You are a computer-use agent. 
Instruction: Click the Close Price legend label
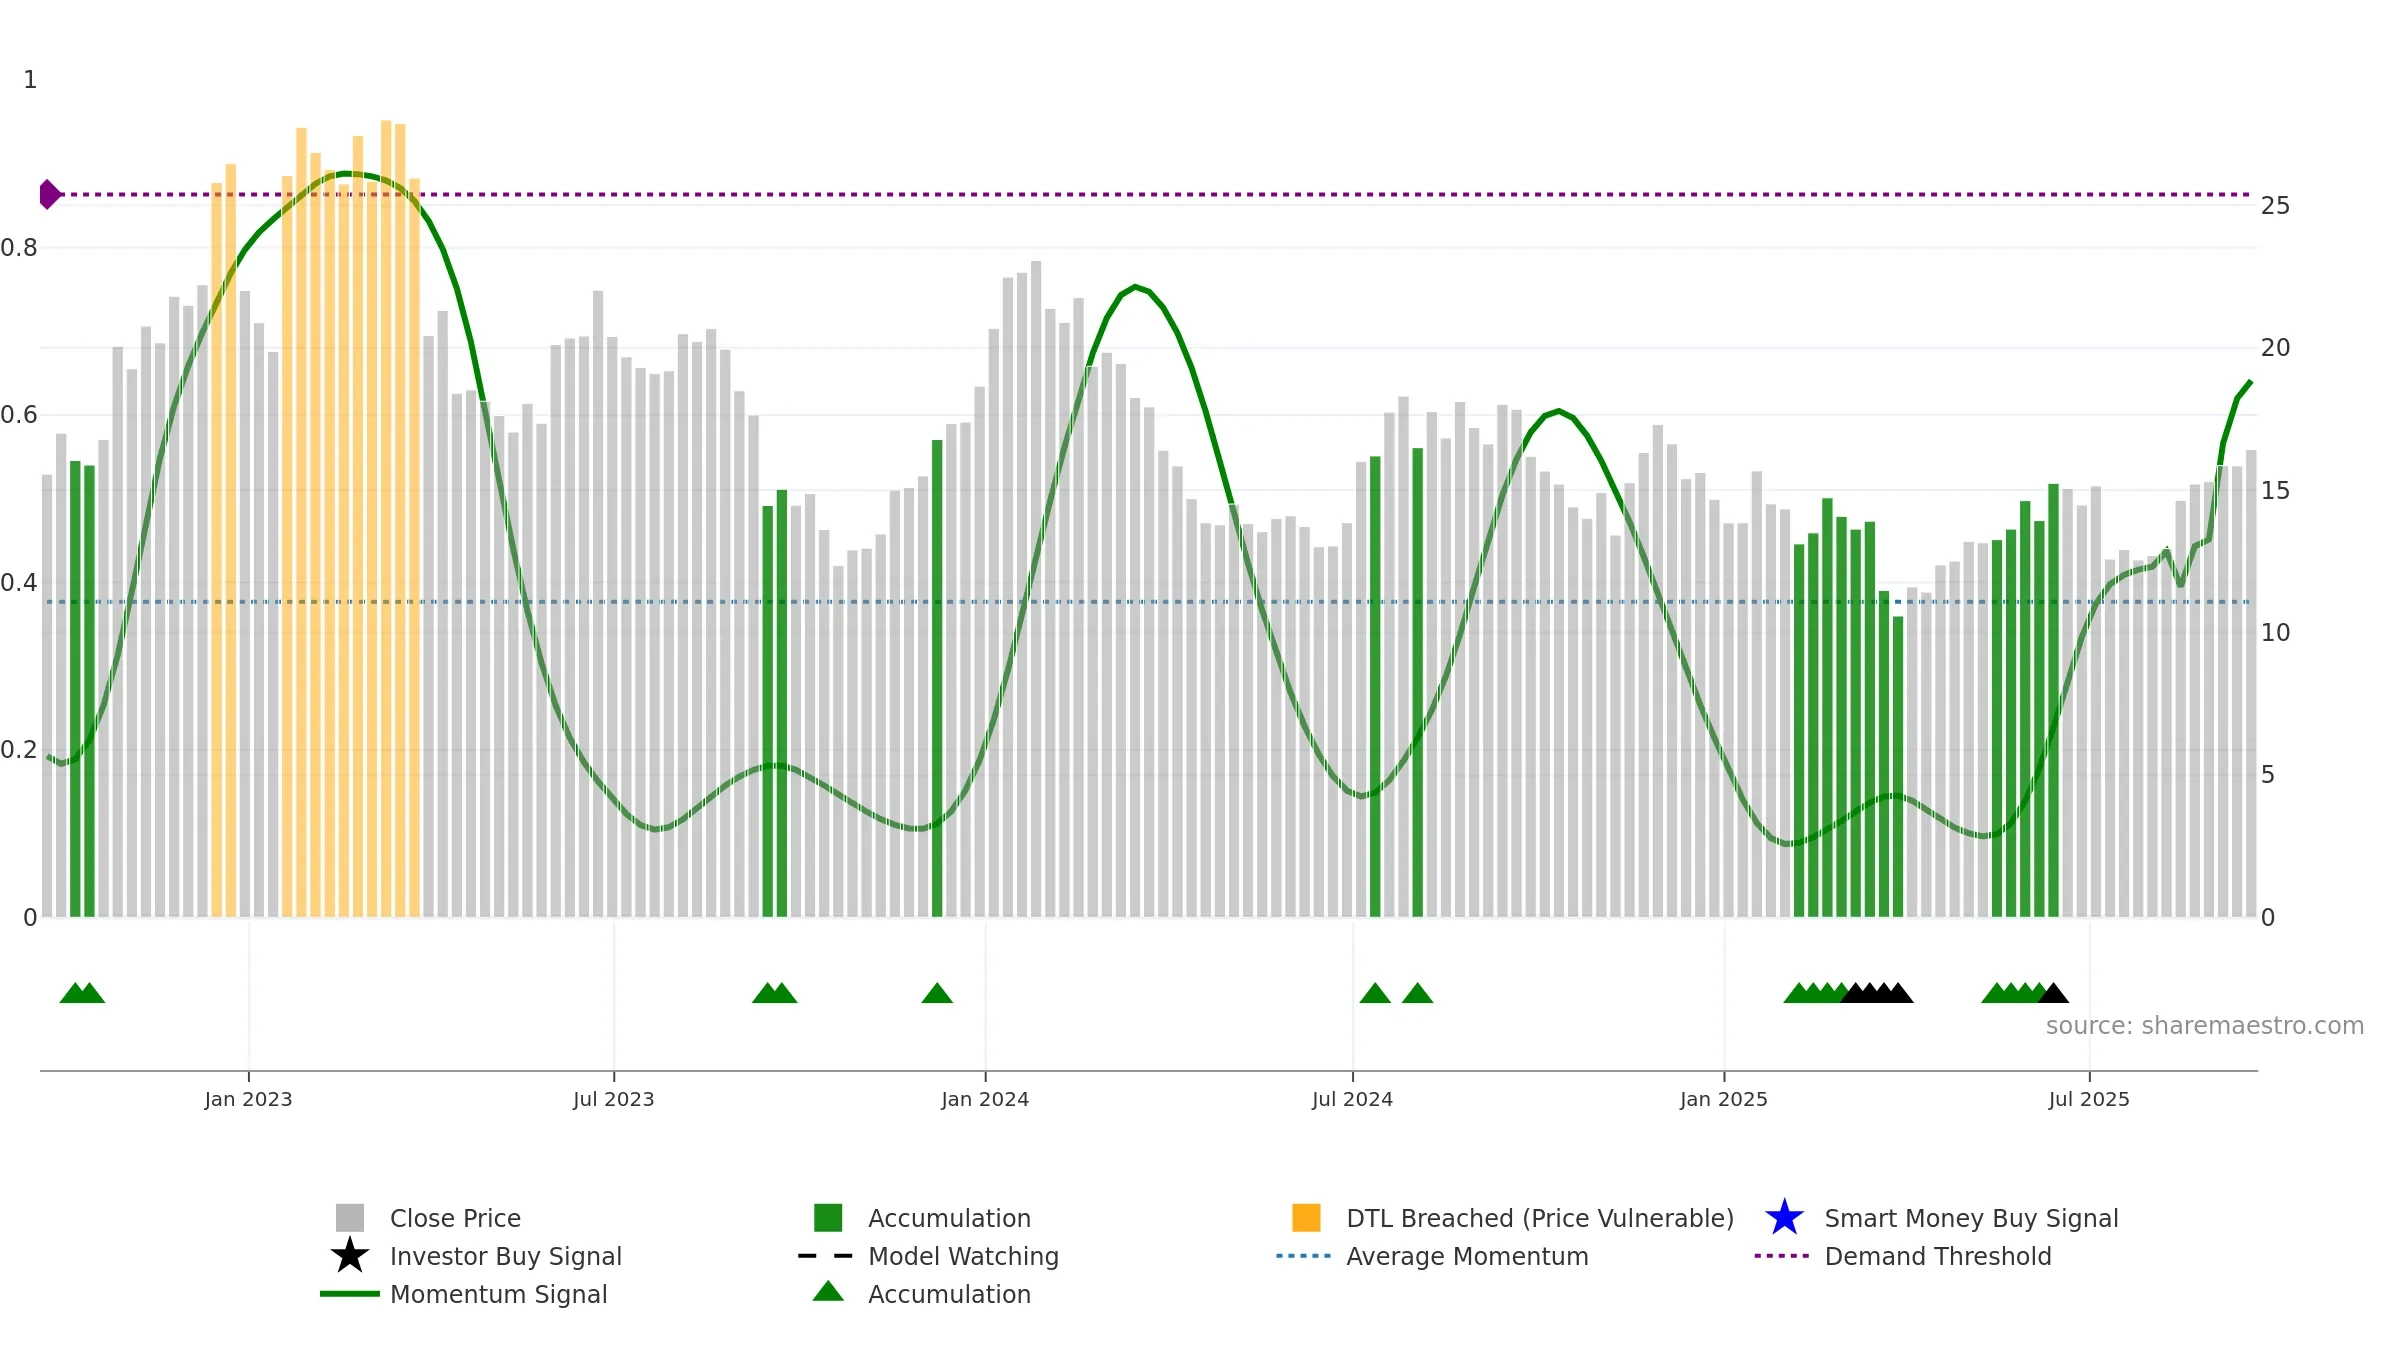point(455,1218)
